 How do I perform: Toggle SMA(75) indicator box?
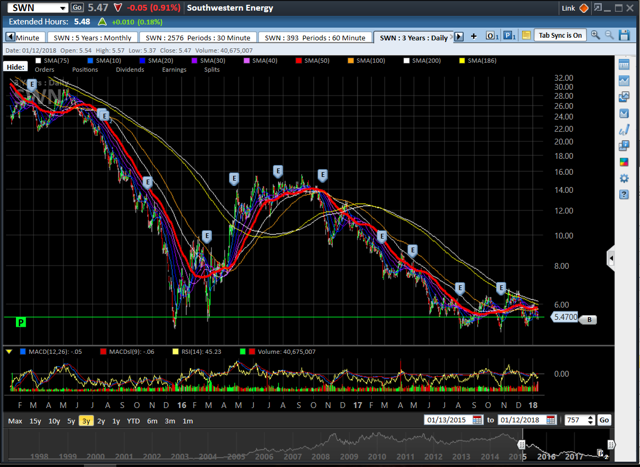[38, 60]
